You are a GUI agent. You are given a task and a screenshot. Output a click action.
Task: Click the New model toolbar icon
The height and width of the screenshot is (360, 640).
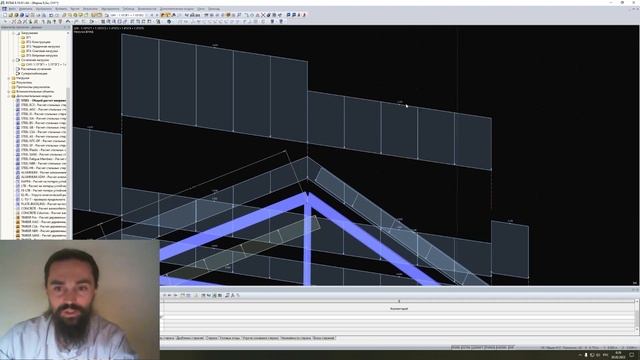click(5, 15)
